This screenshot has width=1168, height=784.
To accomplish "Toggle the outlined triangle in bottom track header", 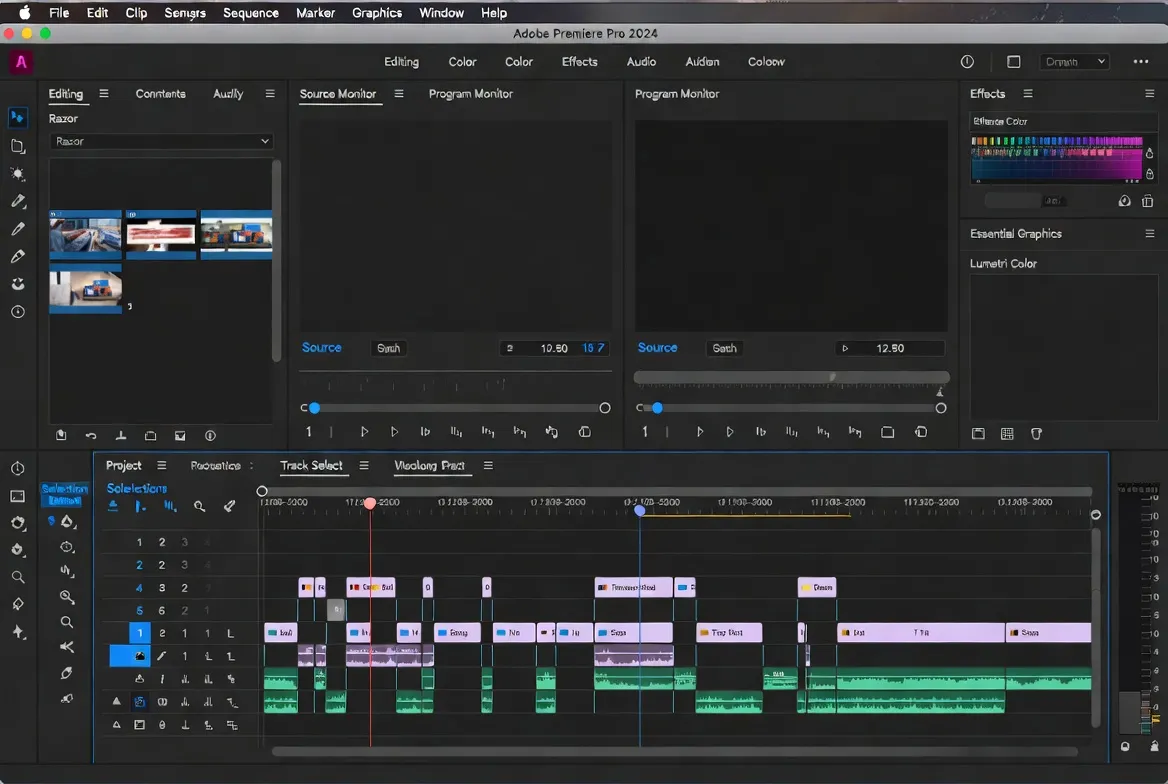I will click(x=116, y=724).
